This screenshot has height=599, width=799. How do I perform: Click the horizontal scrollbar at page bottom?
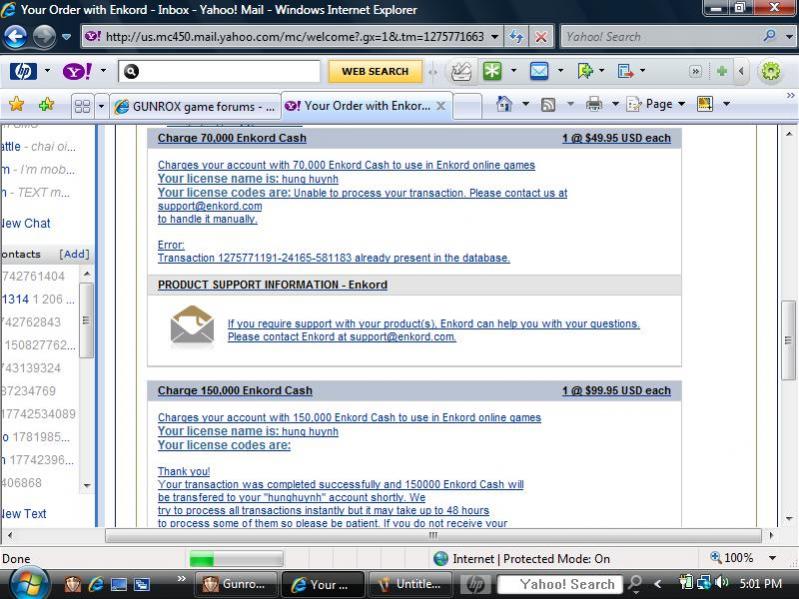pyautogui.click(x=432, y=536)
